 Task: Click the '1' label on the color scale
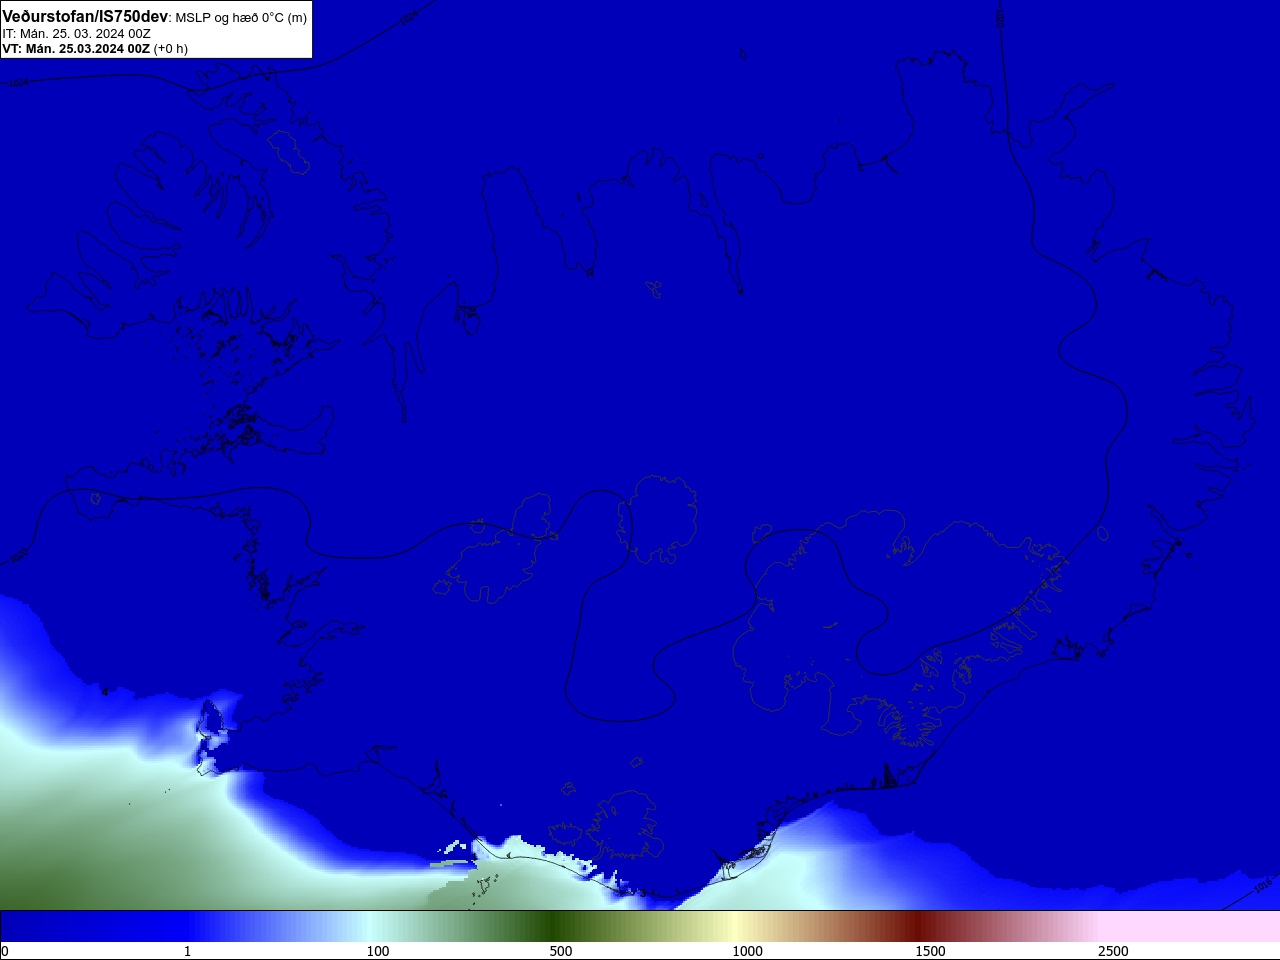click(x=187, y=951)
